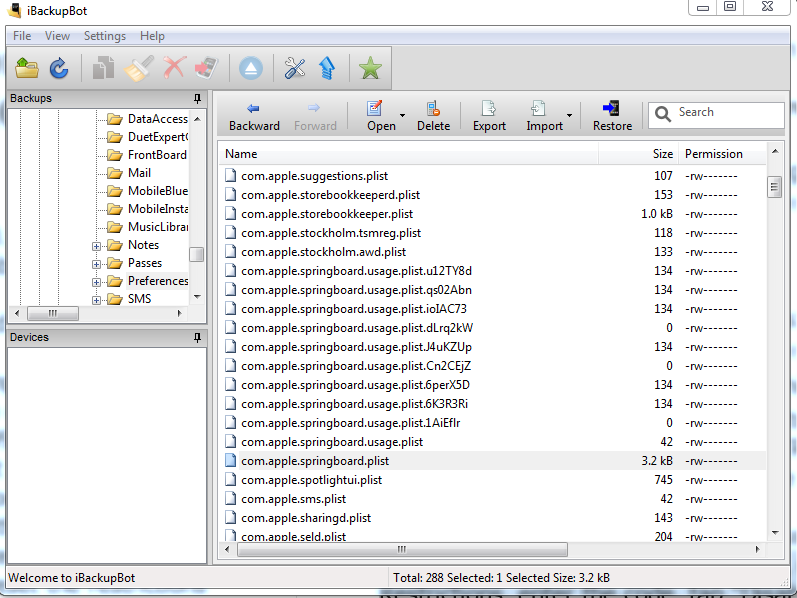797x598 pixels.
Task: Click the restore-to-device phone toolbar icon
Action: coord(207,68)
